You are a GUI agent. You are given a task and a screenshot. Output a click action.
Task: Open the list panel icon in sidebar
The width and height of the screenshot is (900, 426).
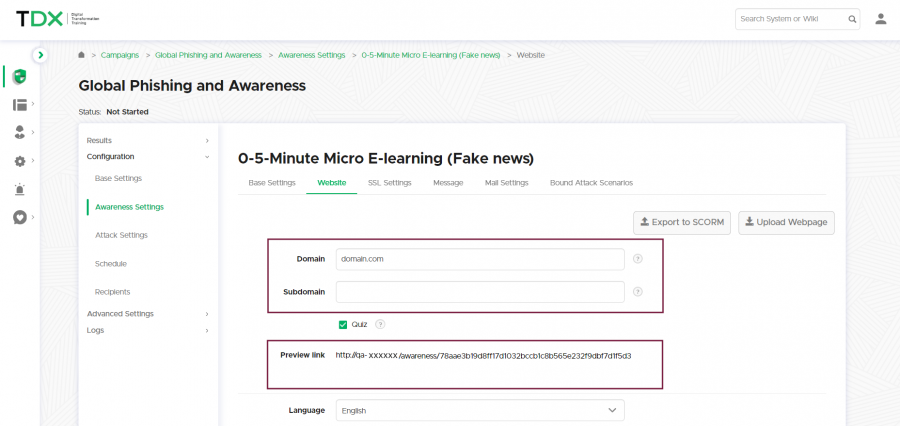tap(19, 105)
